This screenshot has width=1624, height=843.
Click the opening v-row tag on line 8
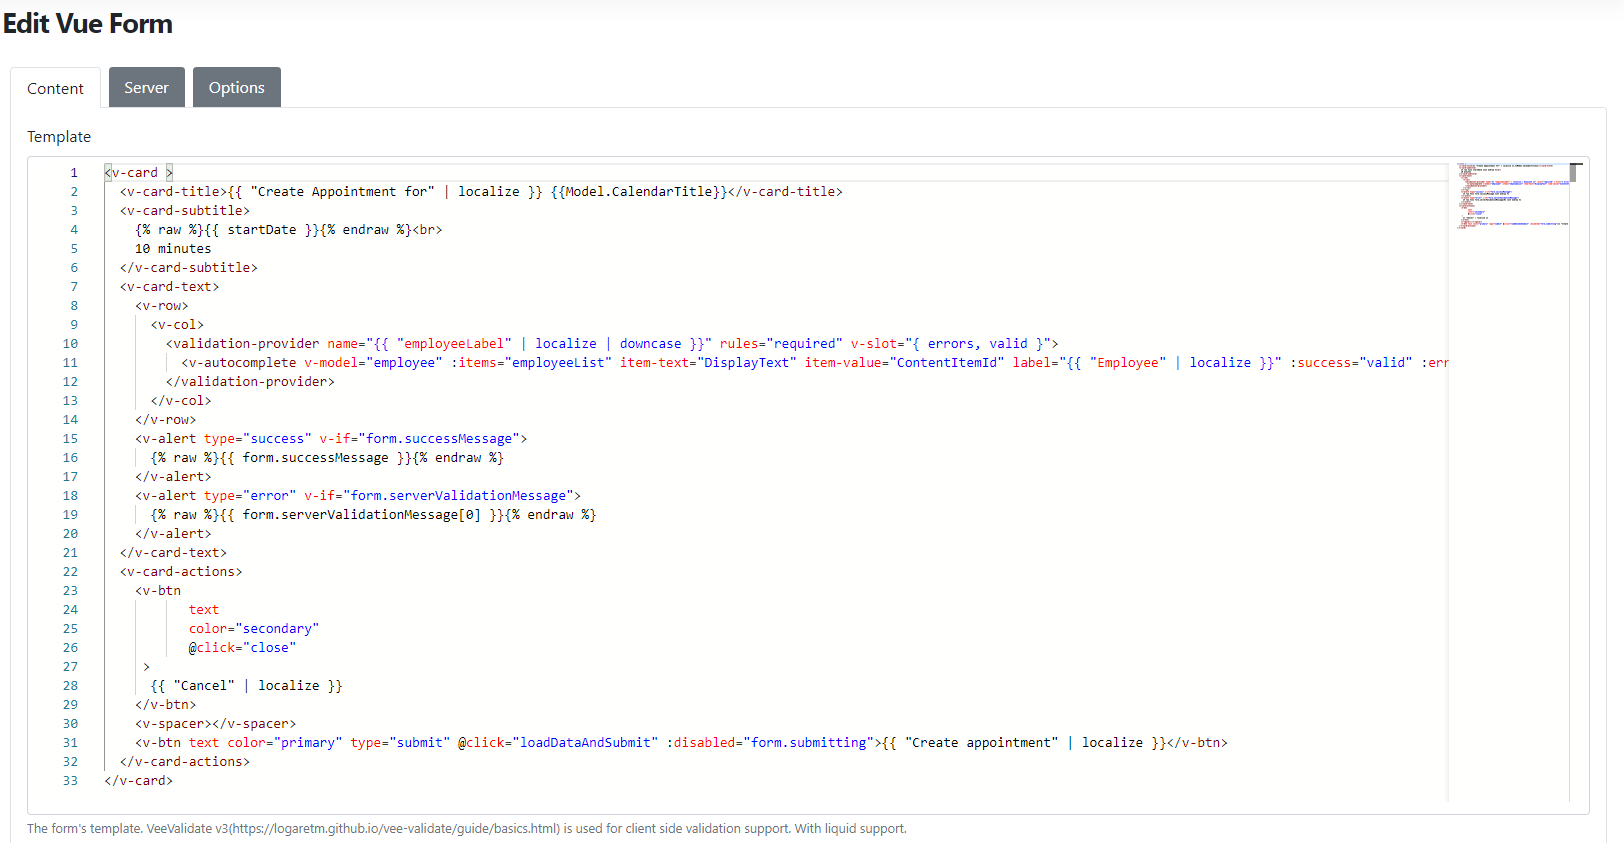coord(162,306)
